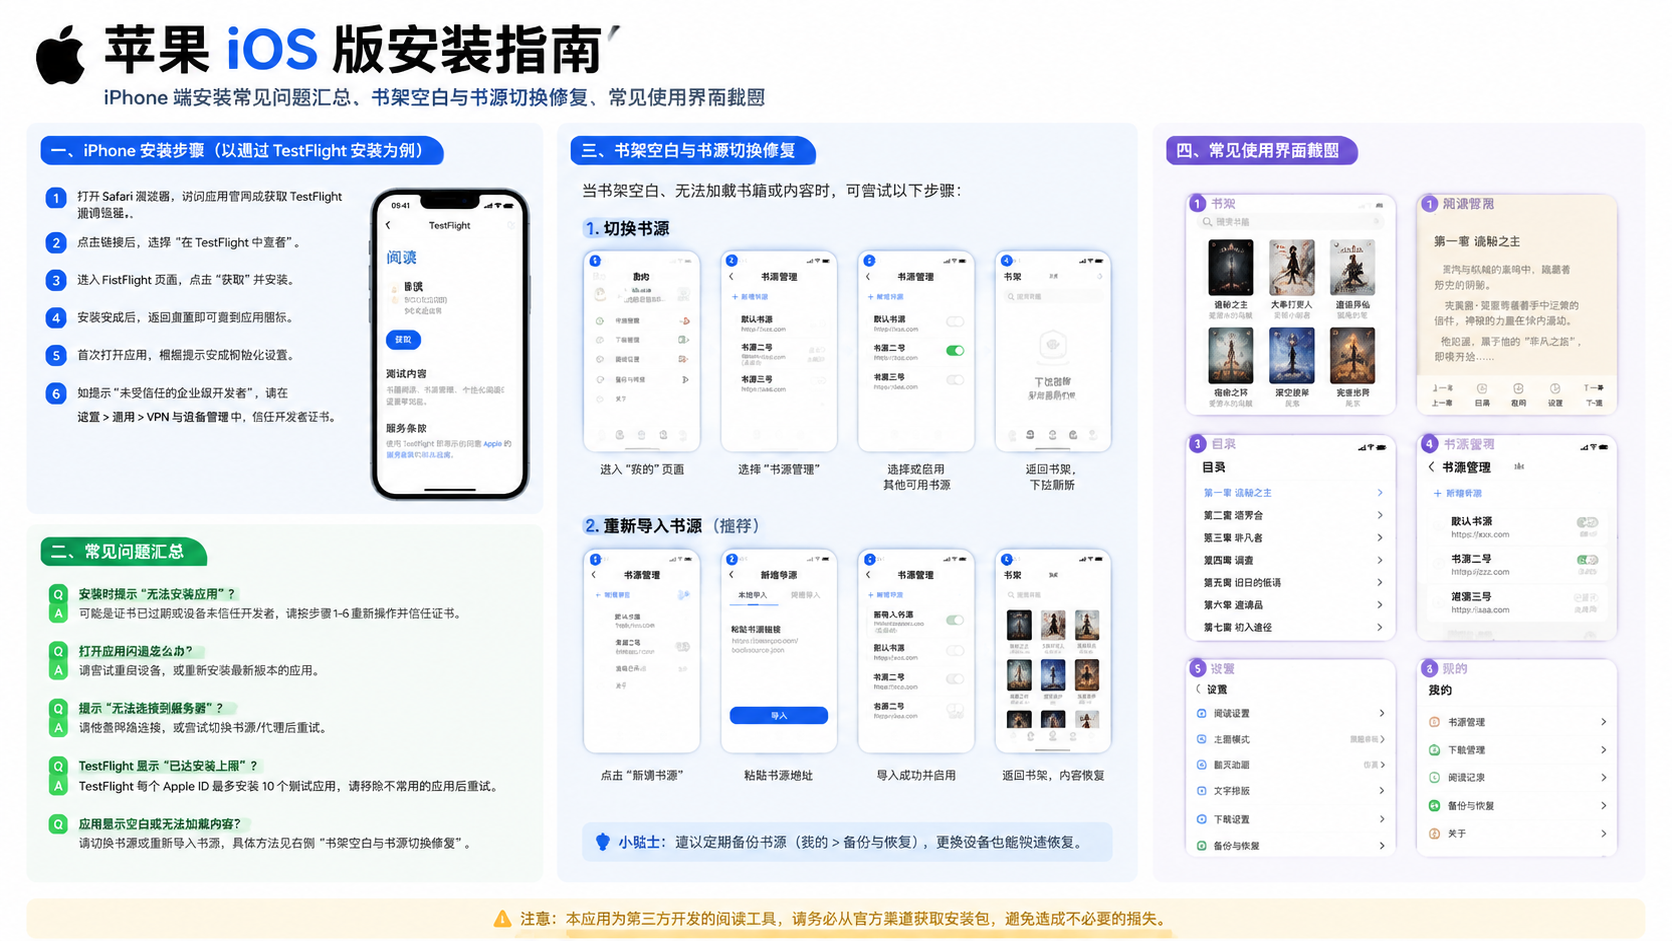
Task: Click the 下载管理 icon in the 我的 panel
Action: pos(1435,750)
